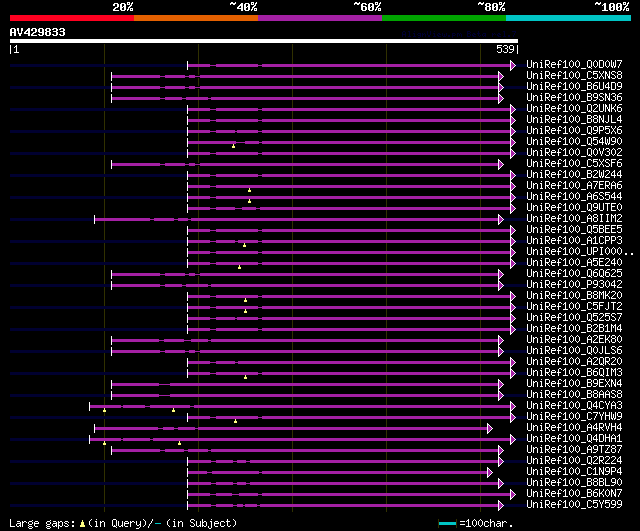Screen dimensions: 640x531
Task: Click the cyan ~100% identity color bar
Action: click(569, 18)
